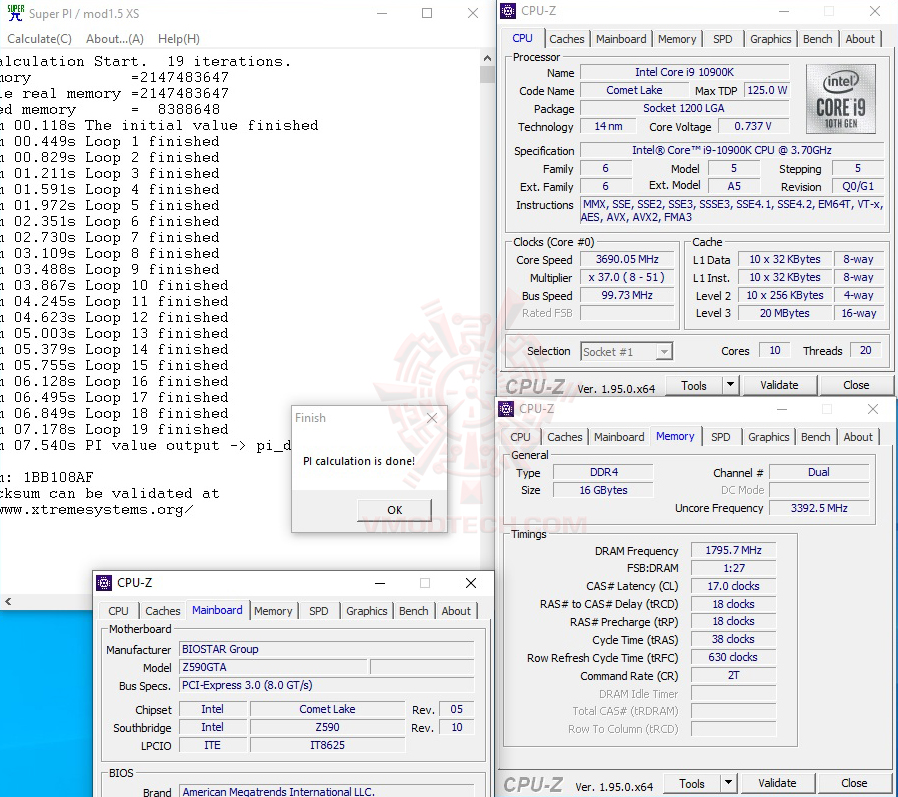Click the Command Rate 2T value
The height and width of the screenshot is (797, 898).
click(733, 675)
